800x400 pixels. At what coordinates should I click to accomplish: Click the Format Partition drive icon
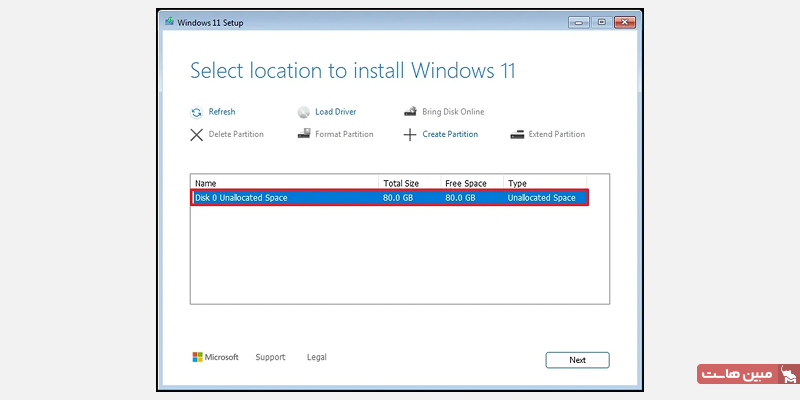(x=304, y=134)
